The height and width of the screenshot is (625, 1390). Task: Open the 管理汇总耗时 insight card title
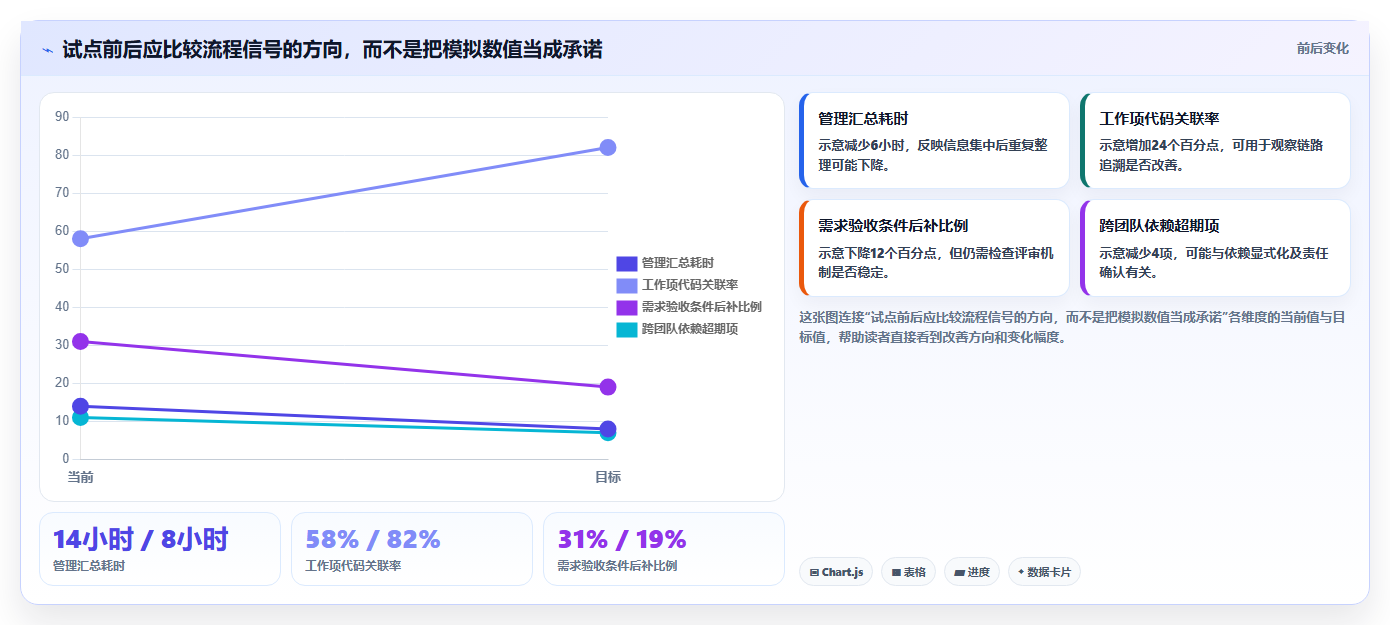tap(863, 118)
